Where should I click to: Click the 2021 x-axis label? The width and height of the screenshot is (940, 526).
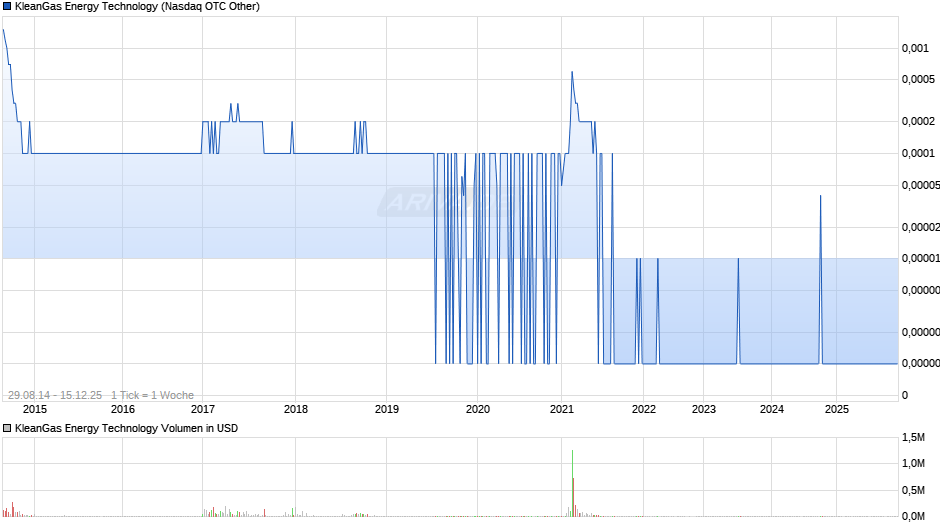(x=562, y=409)
